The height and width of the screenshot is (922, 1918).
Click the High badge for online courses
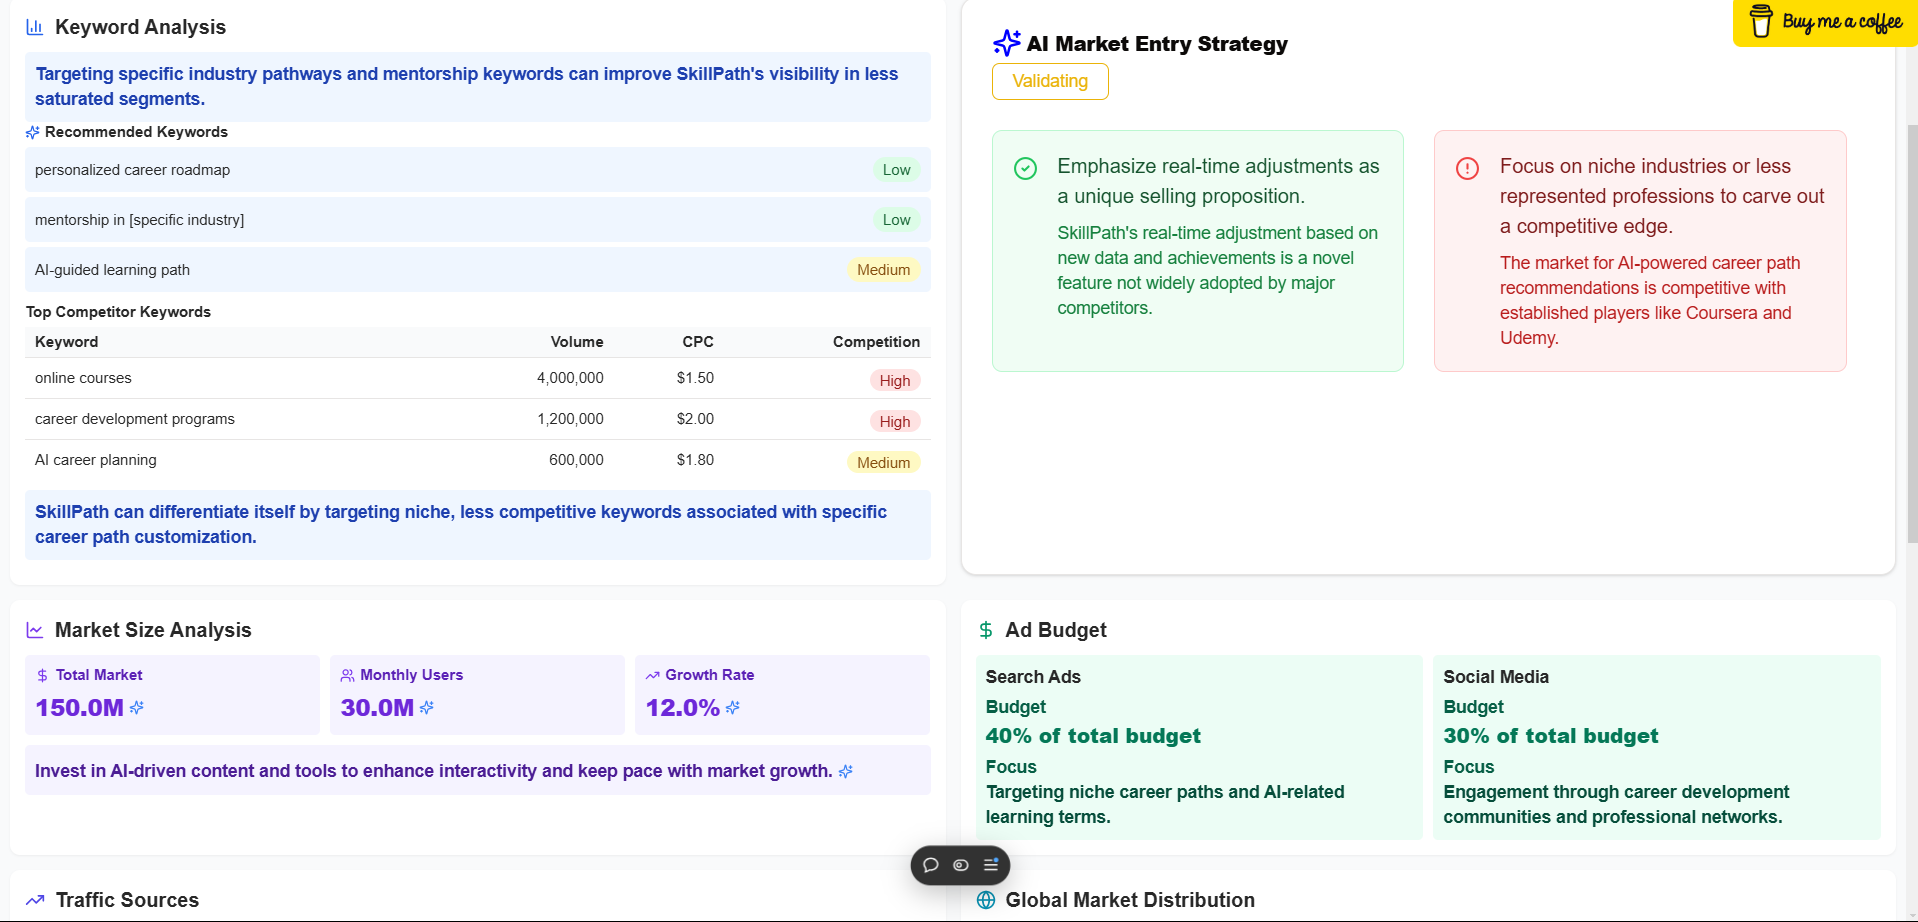click(895, 381)
